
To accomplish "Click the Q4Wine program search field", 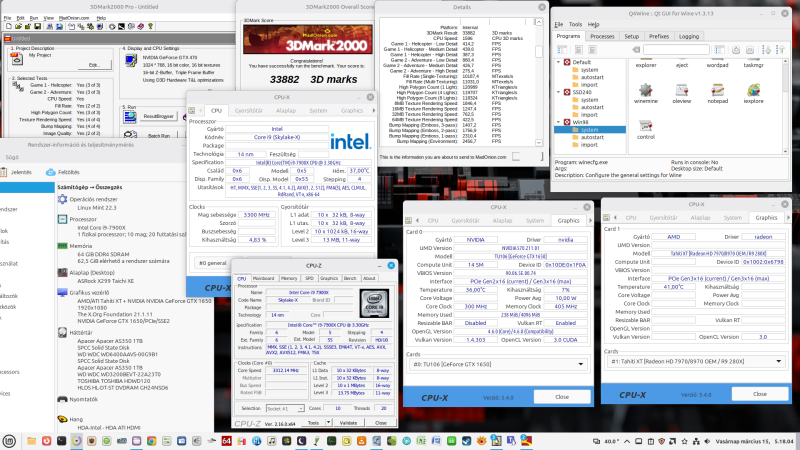I will tap(676, 49).
